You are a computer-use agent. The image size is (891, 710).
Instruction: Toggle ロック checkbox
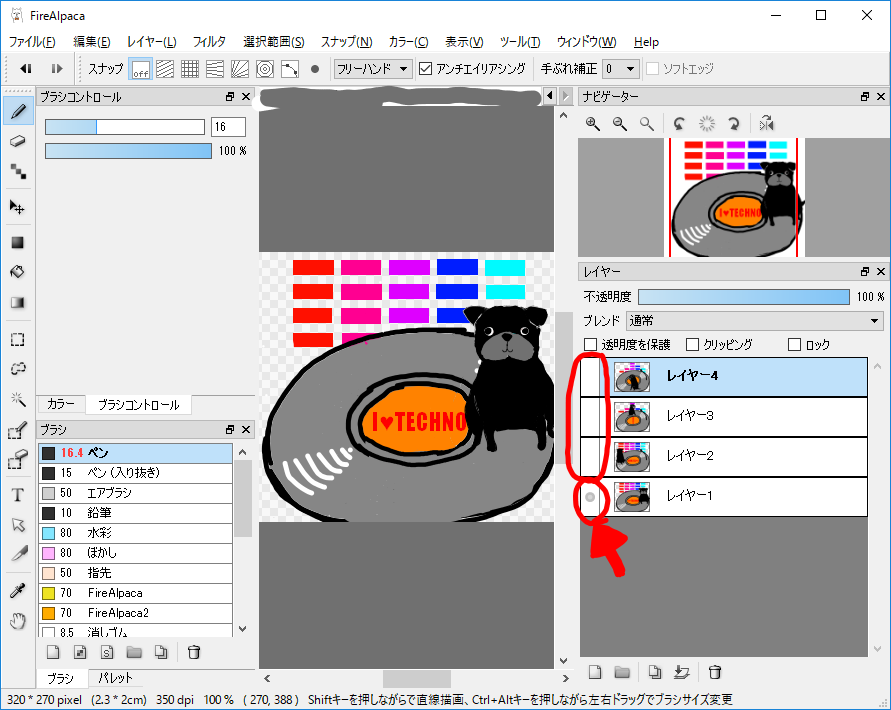tap(794, 344)
